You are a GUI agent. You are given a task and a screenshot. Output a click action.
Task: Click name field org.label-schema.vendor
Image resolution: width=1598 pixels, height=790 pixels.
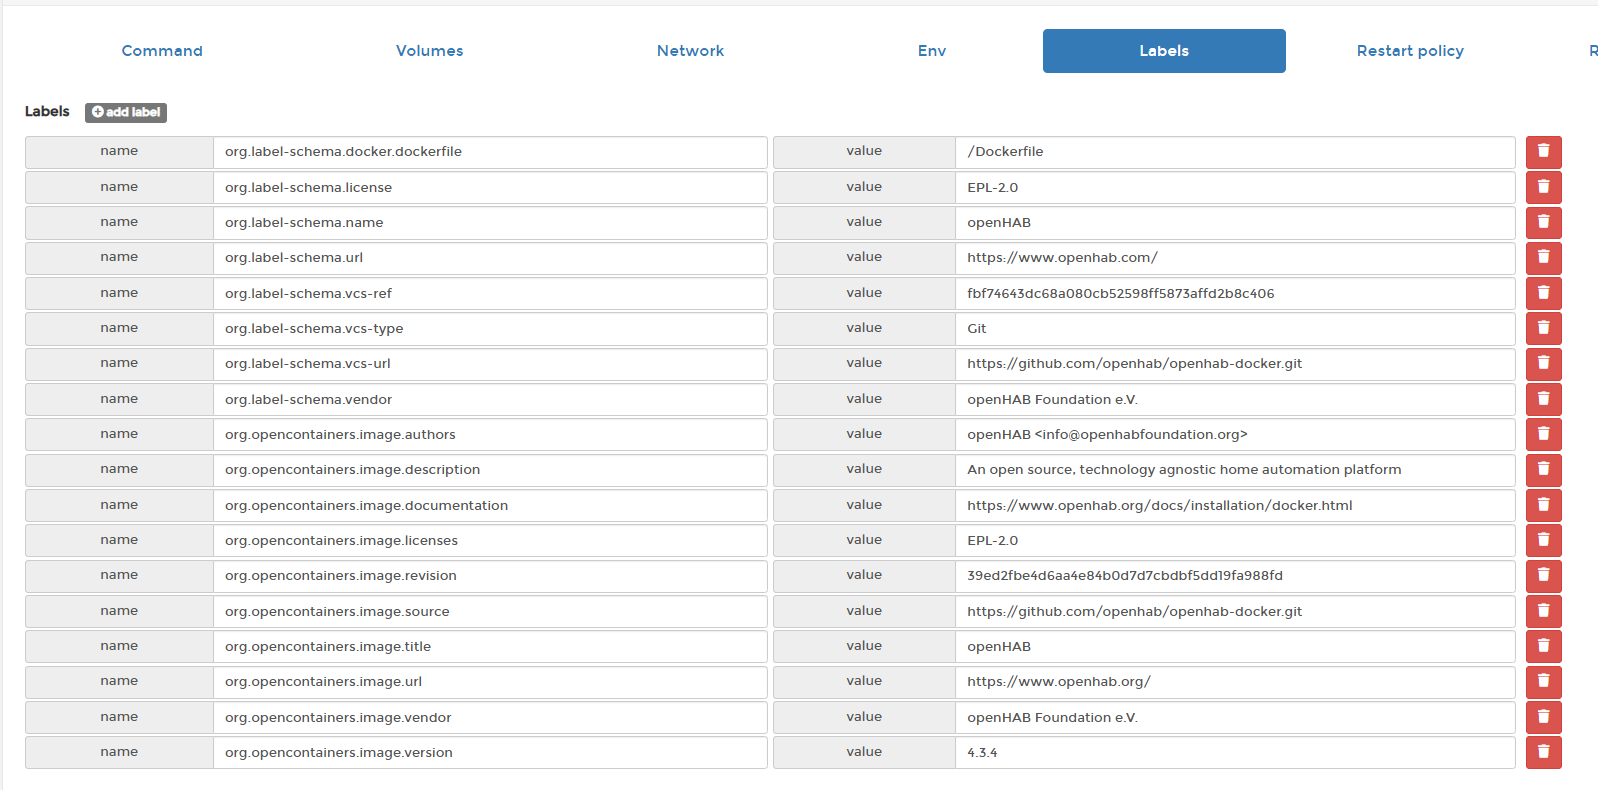click(490, 399)
